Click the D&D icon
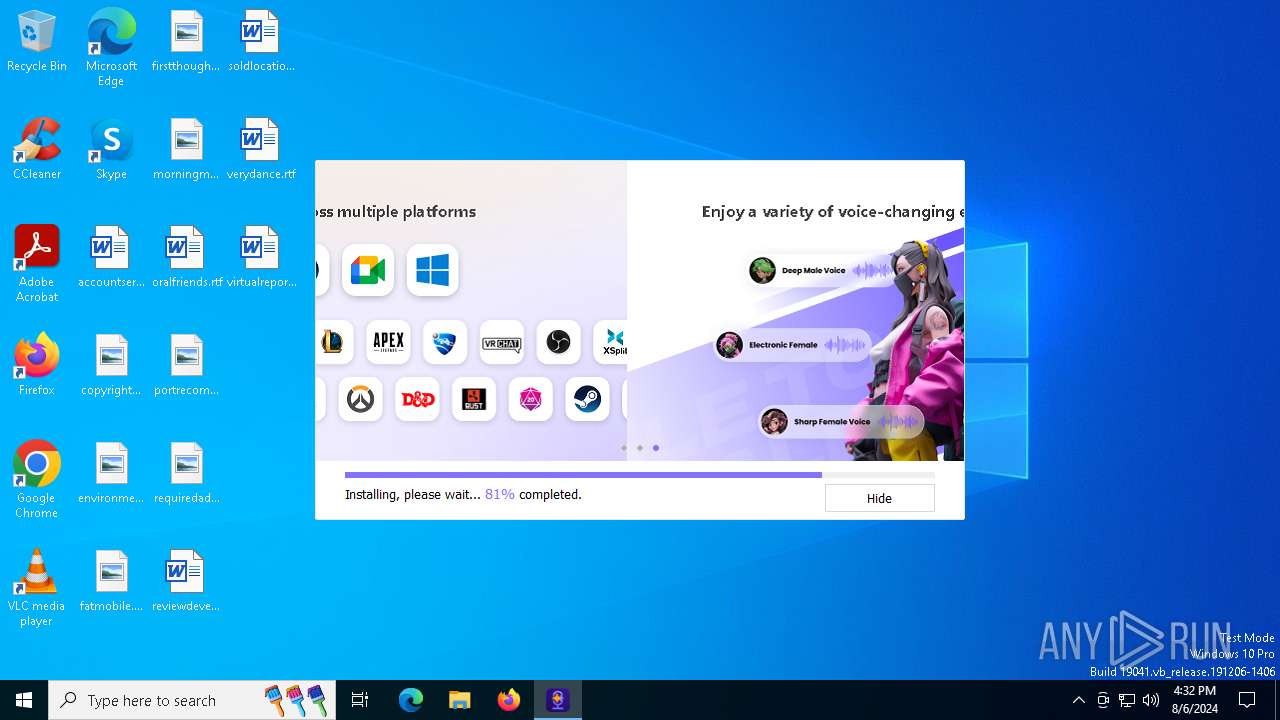 tap(417, 400)
